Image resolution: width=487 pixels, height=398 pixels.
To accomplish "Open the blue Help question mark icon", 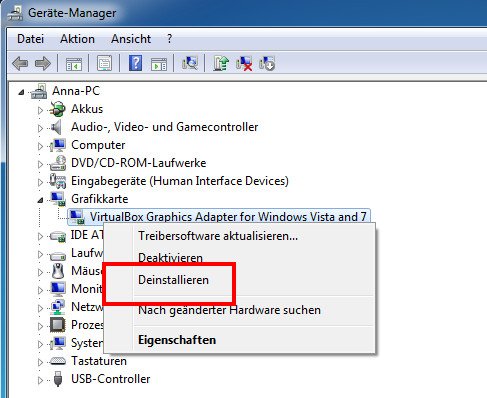I will point(135,63).
